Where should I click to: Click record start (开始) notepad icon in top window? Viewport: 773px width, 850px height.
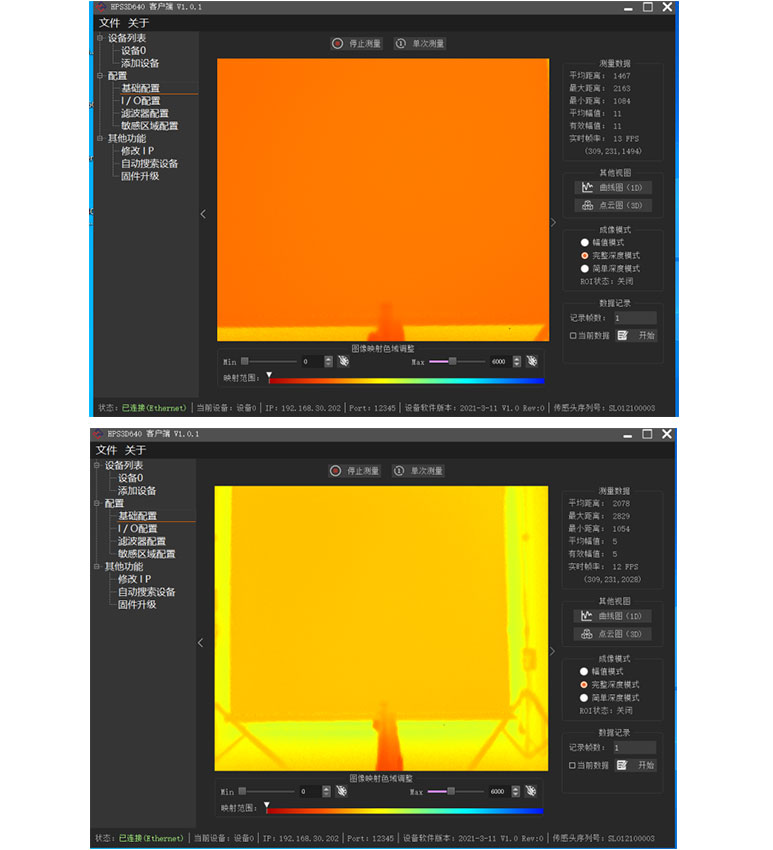pos(623,336)
